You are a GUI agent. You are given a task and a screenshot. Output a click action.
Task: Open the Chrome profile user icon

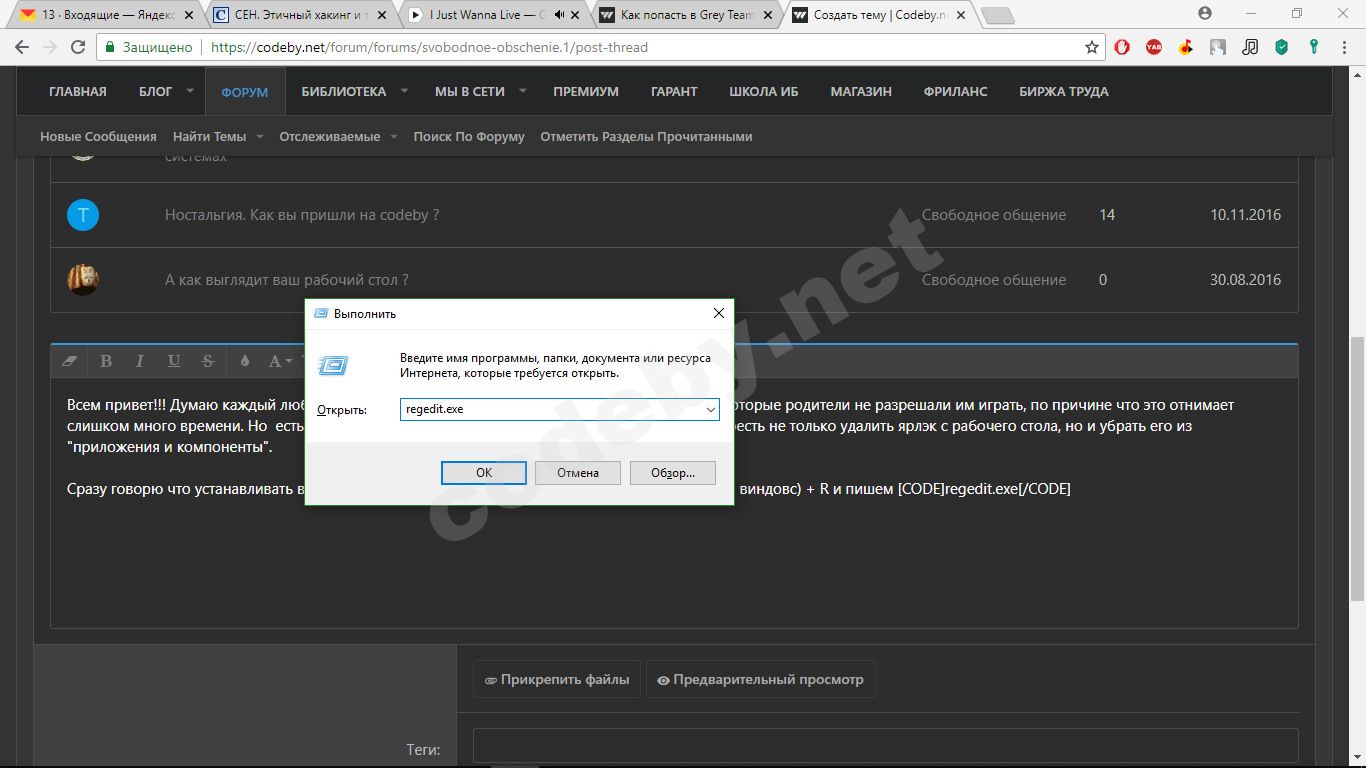(1205, 14)
